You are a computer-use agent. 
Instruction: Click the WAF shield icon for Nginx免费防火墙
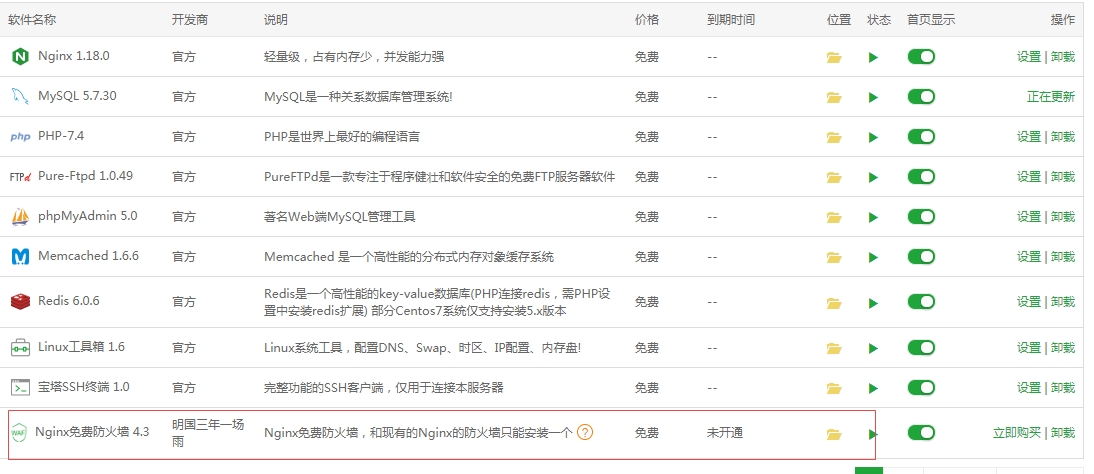pos(19,433)
